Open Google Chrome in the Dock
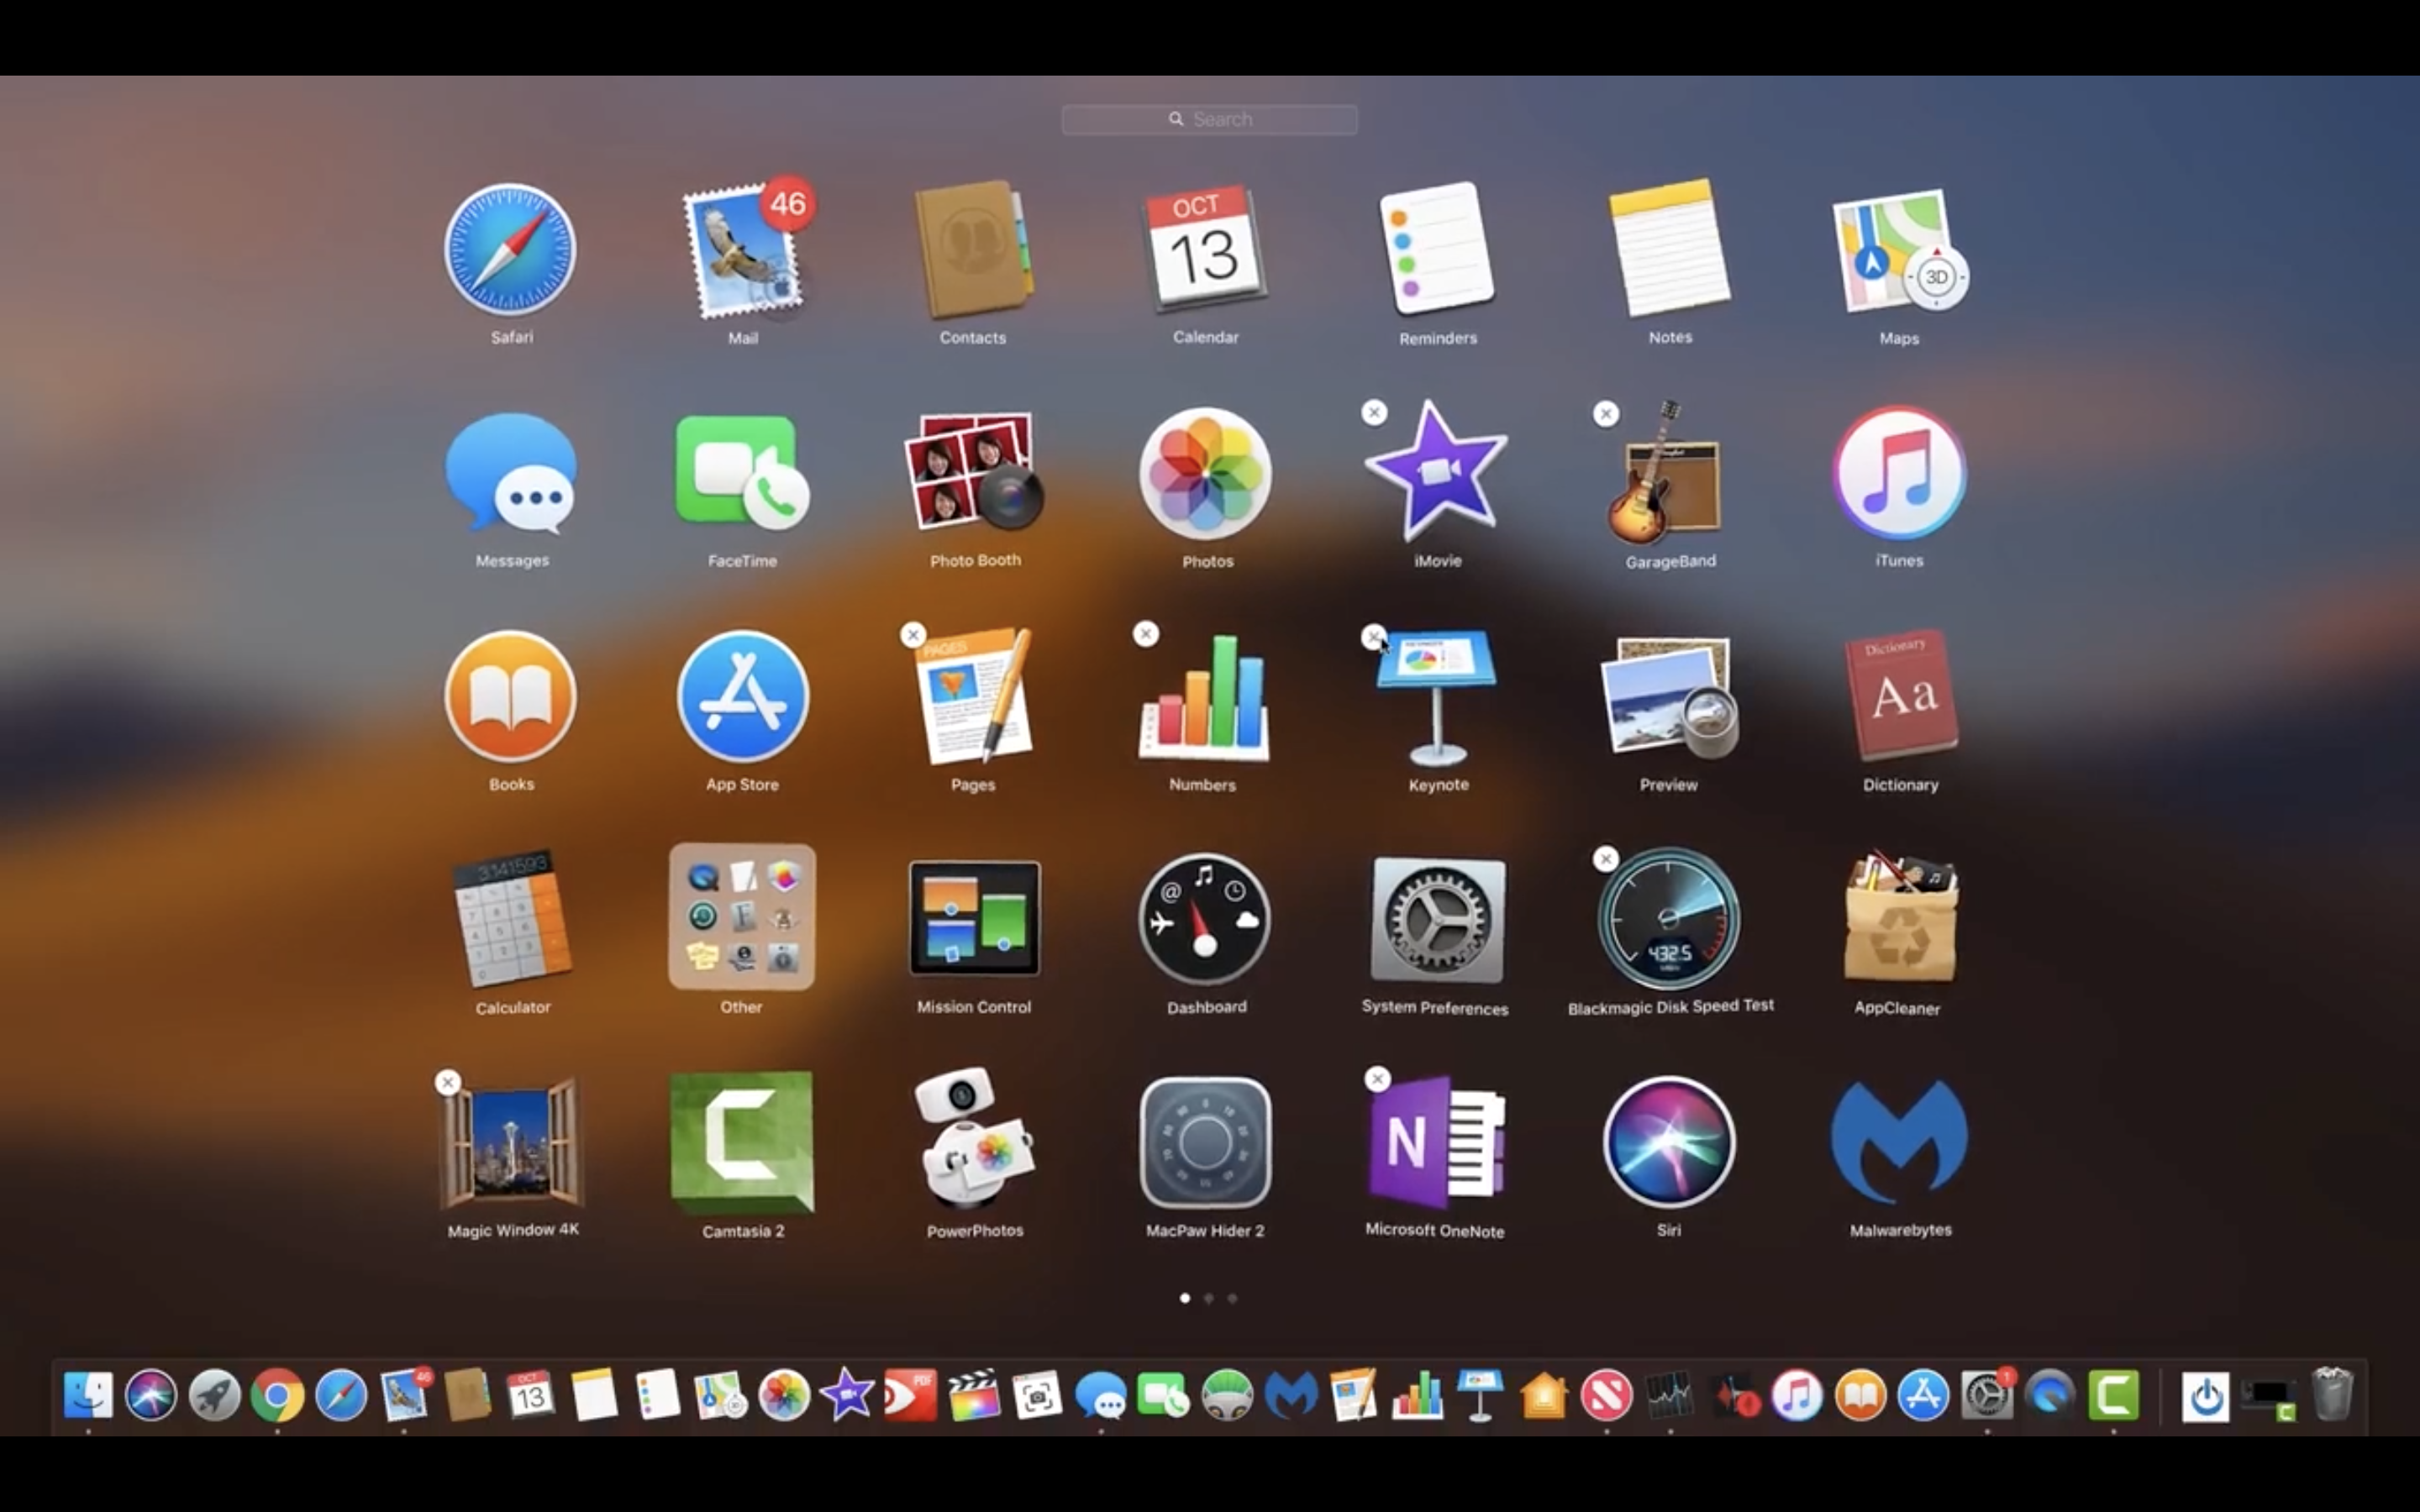Viewport: 2420px width, 1512px height. click(277, 1394)
